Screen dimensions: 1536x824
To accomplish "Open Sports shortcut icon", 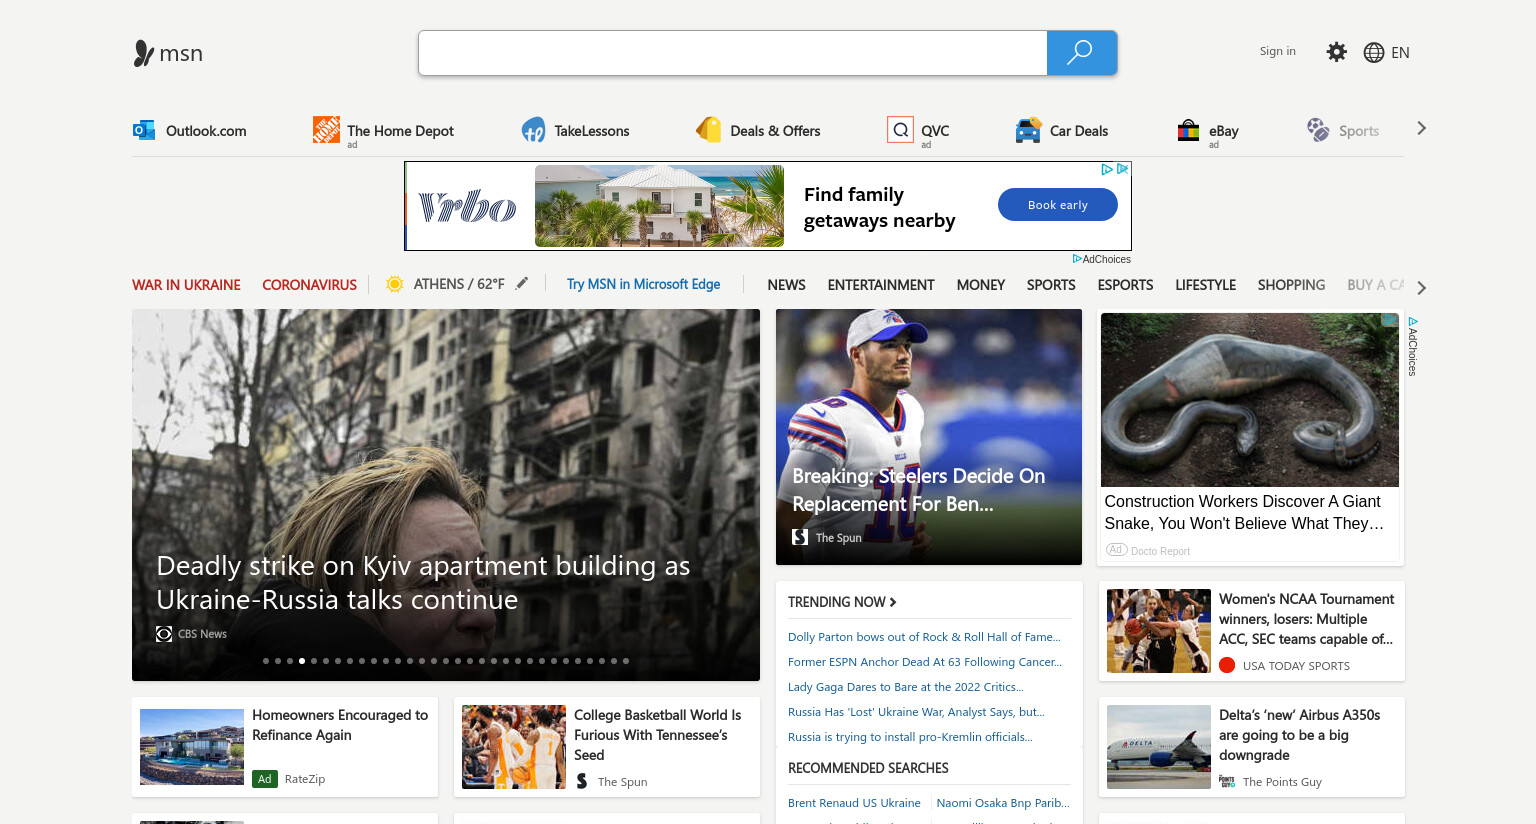I will [1318, 130].
